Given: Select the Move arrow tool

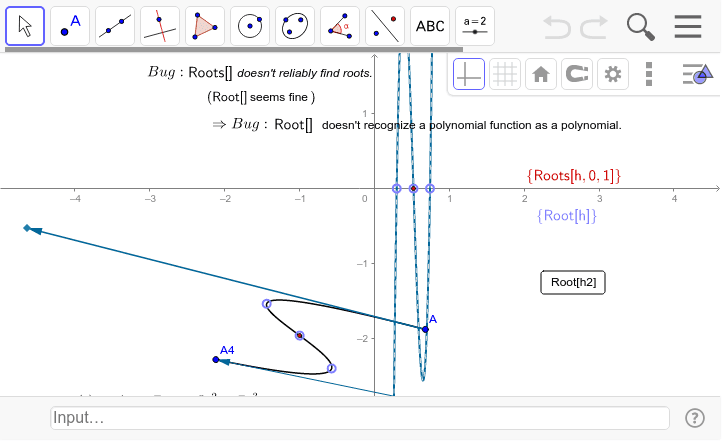Looking at the screenshot, I should (25, 26).
